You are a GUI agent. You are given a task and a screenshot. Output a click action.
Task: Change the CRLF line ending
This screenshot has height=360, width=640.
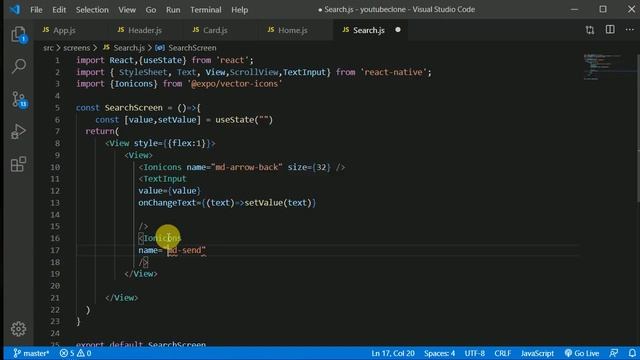pos(502,353)
